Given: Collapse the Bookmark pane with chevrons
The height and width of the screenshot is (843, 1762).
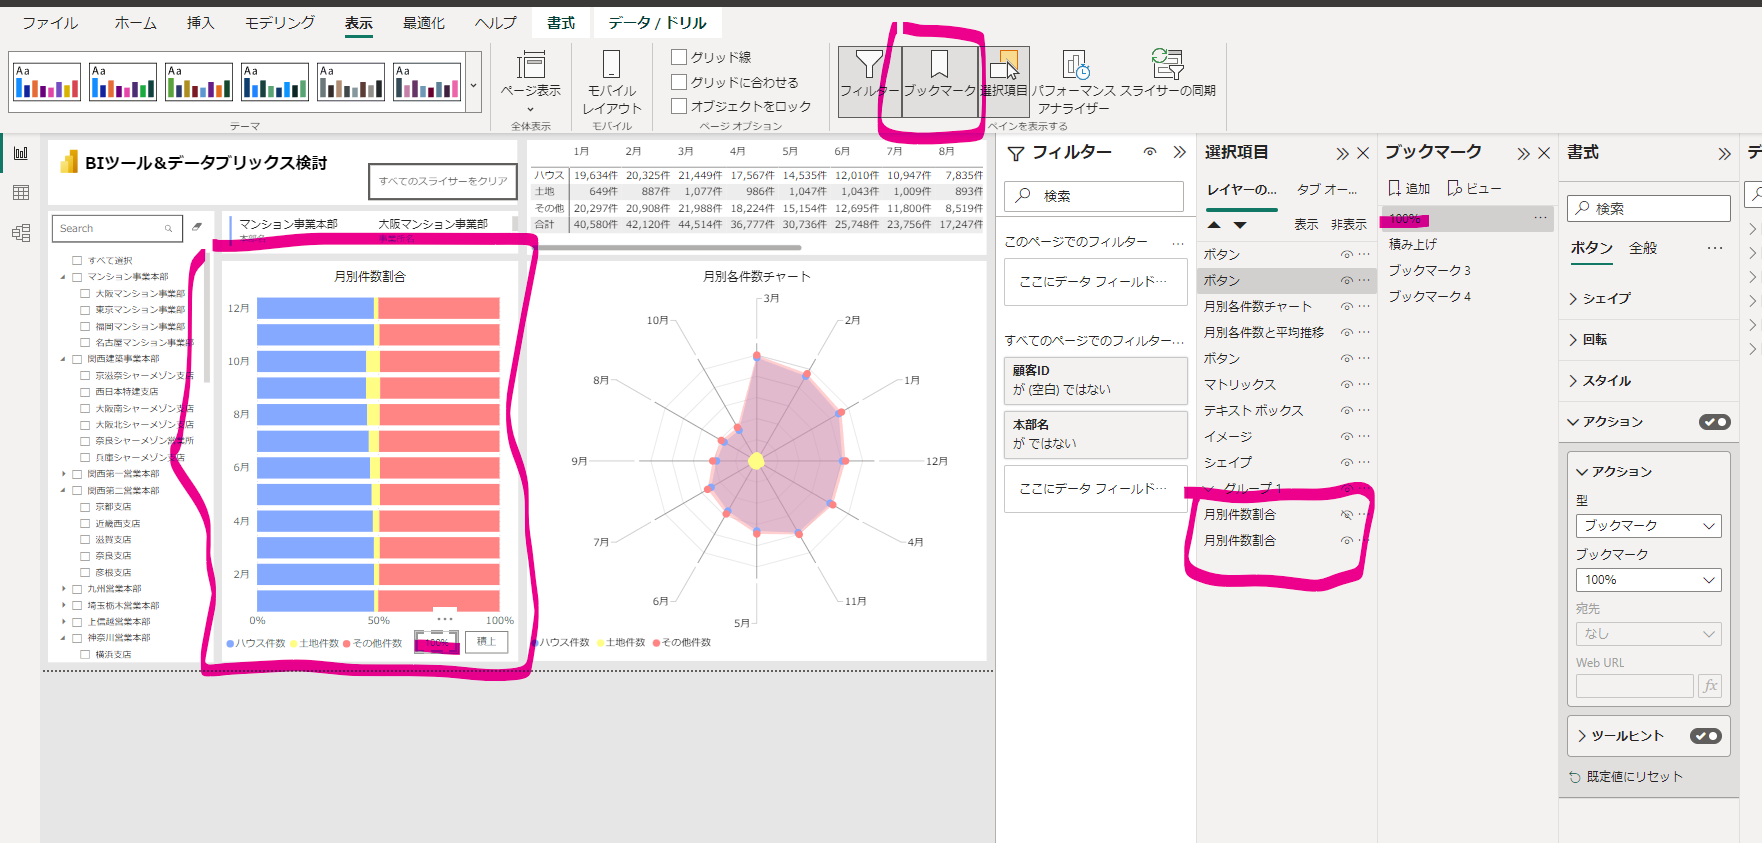Looking at the screenshot, I should (x=1523, y=153).
